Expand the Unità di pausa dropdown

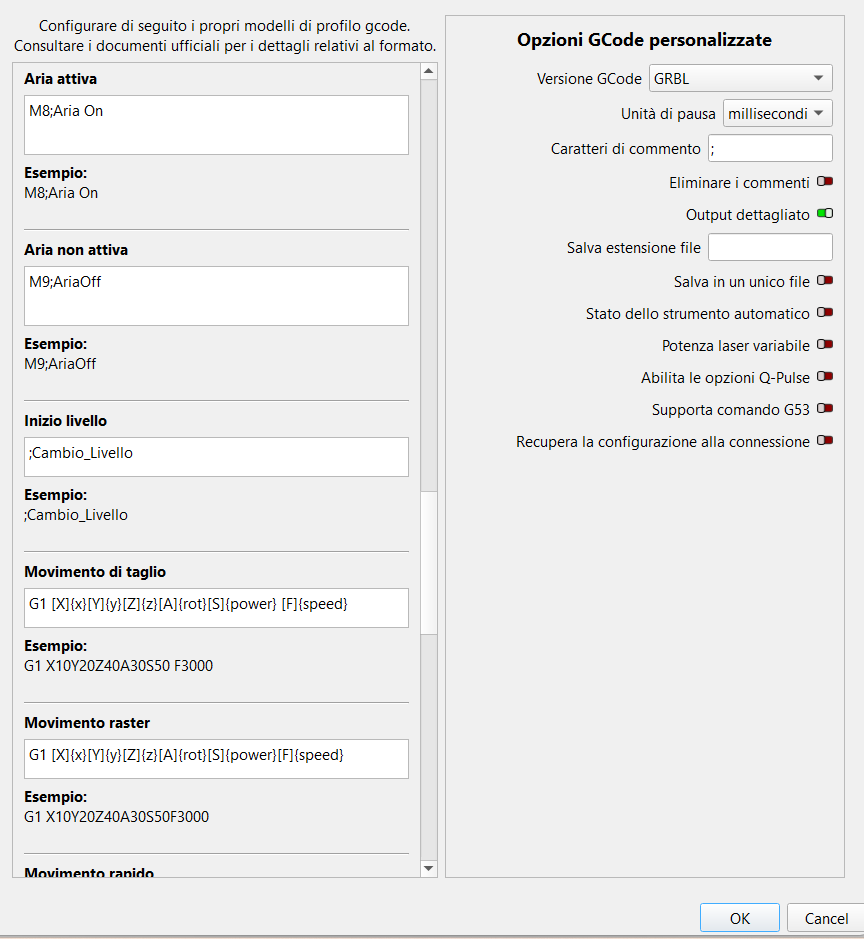click(777, 113)
